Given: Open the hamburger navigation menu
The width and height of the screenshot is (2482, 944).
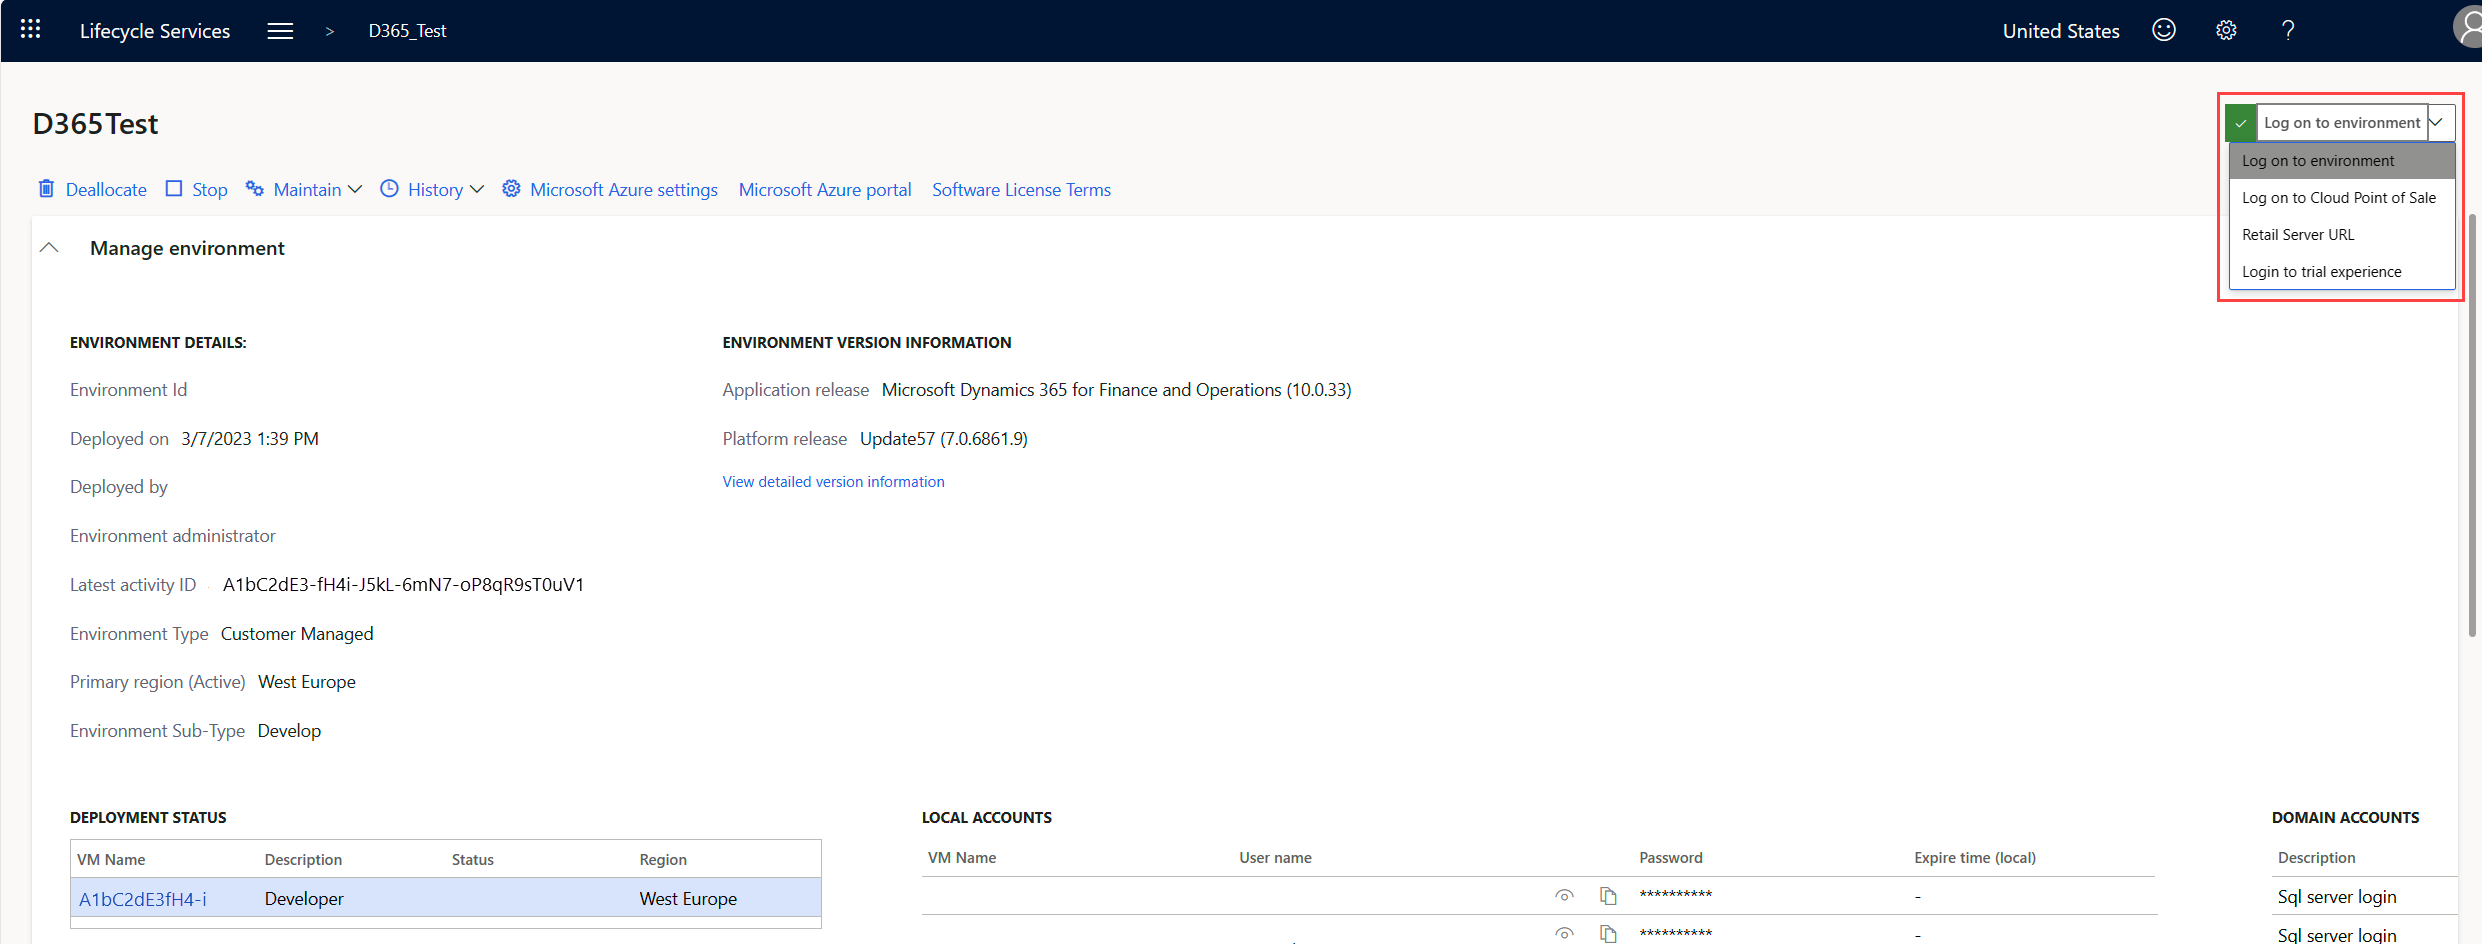Looking at the screenshot, I should 280,31.
